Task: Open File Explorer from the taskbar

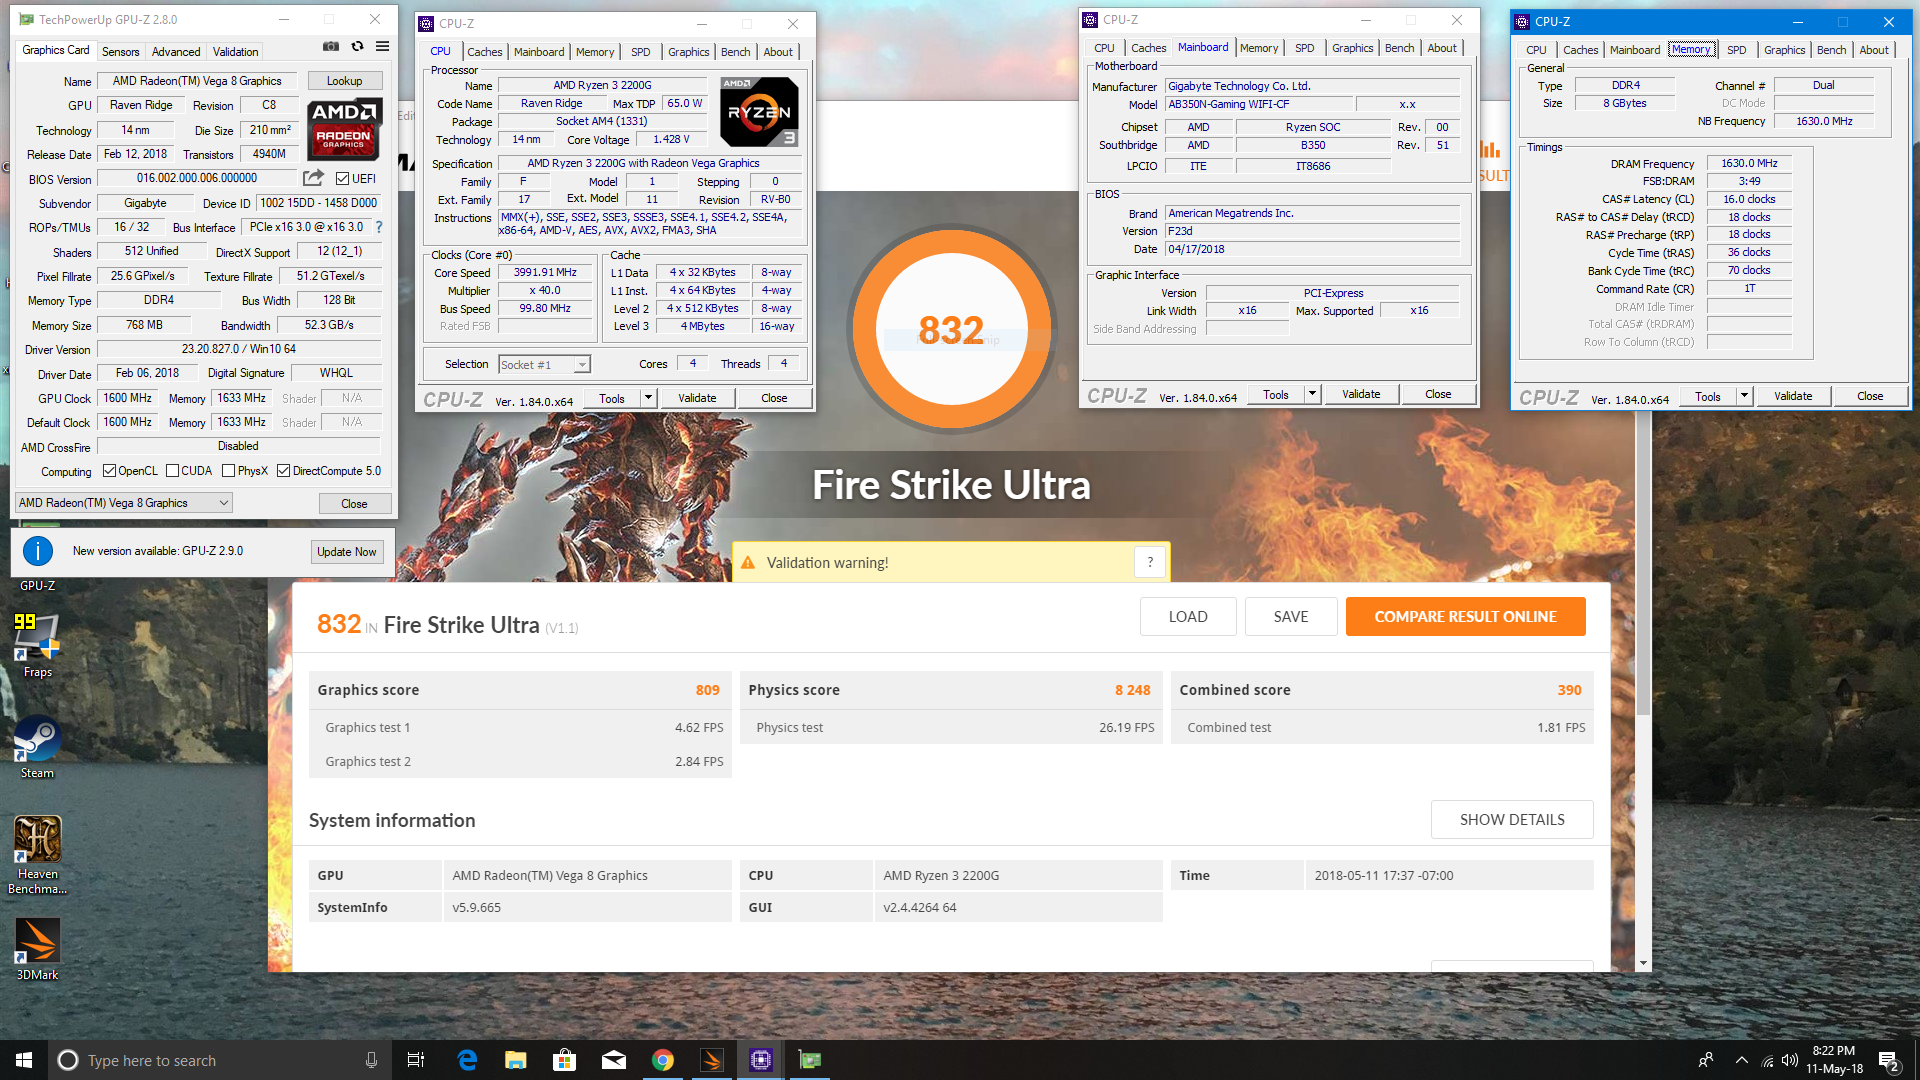Action: pyautogui.click(x=516, y=1060)
